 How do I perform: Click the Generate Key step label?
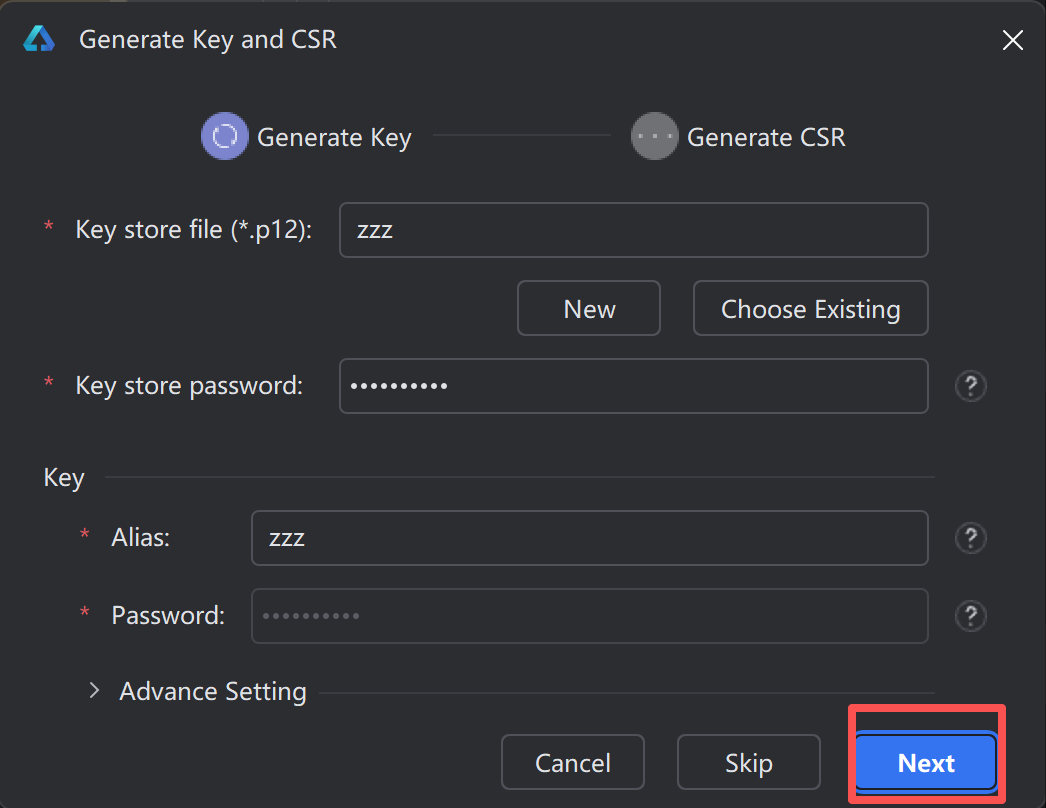(333, 136)
